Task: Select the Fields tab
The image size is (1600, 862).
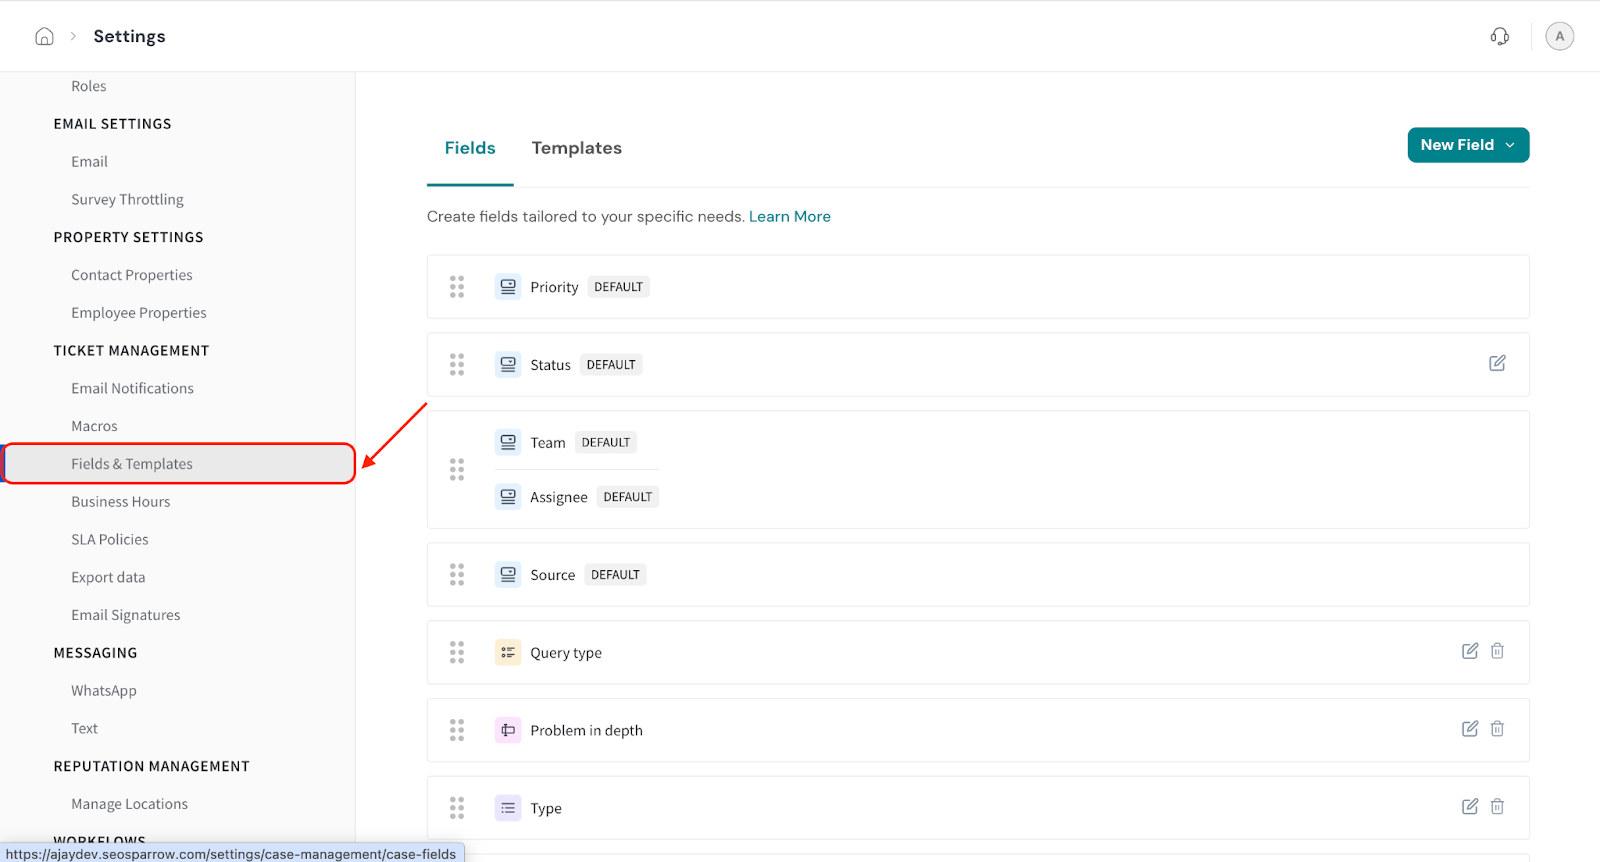Action: [x=470, y=148]
